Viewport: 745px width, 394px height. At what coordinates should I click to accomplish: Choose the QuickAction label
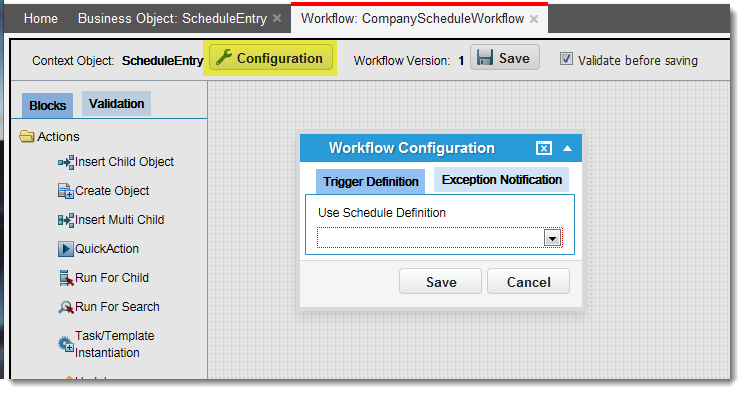point(107,249)
